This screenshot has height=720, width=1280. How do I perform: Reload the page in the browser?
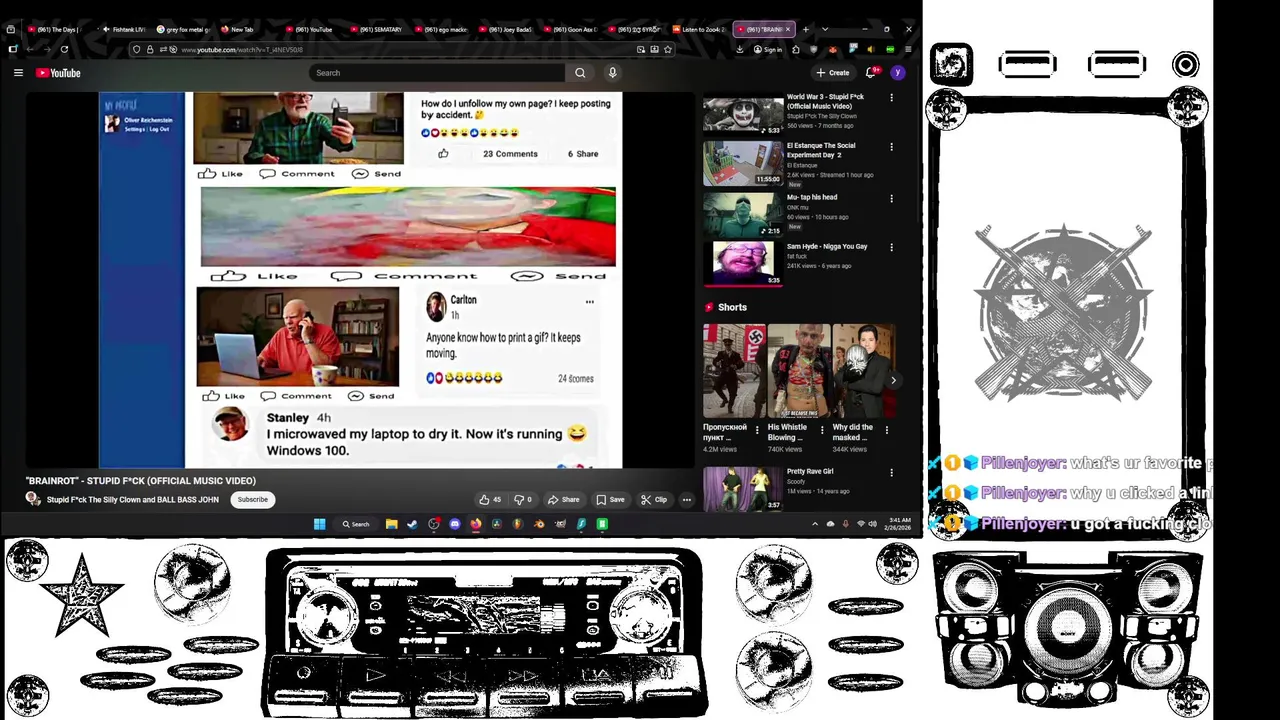click(64, 49)
